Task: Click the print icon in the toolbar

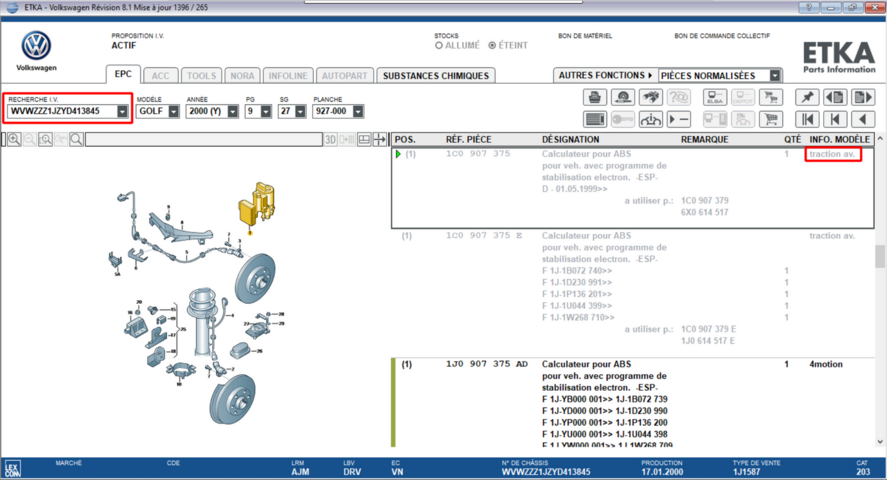Action: [595, 97]
